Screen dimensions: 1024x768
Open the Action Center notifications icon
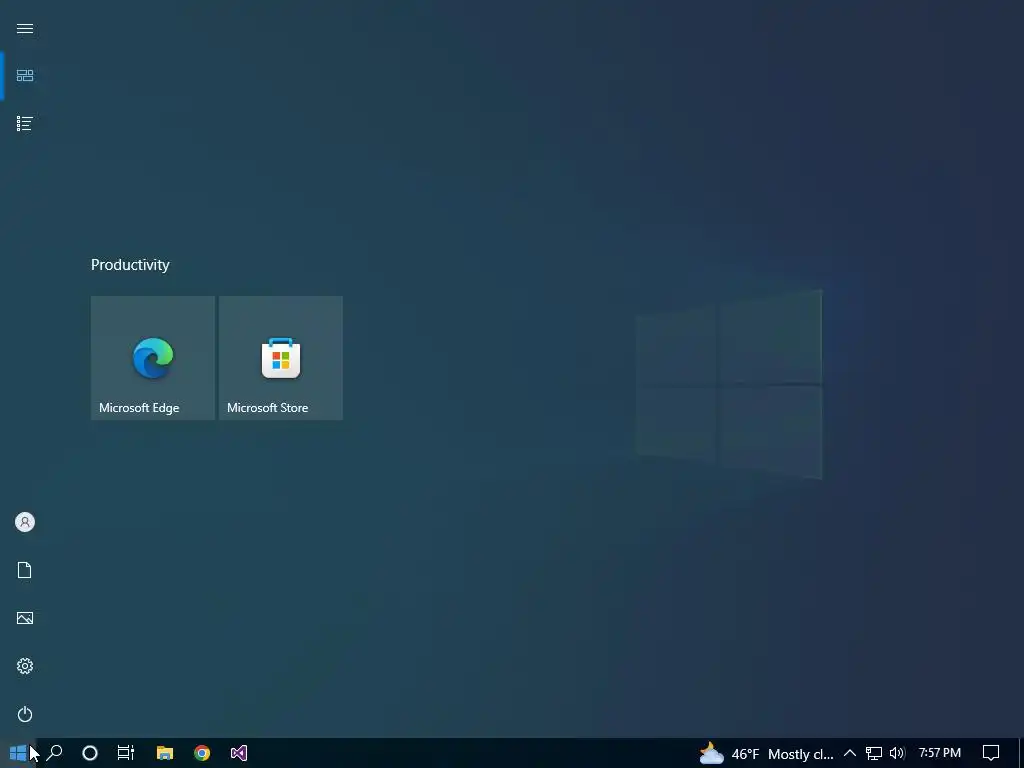coord(991,753)
